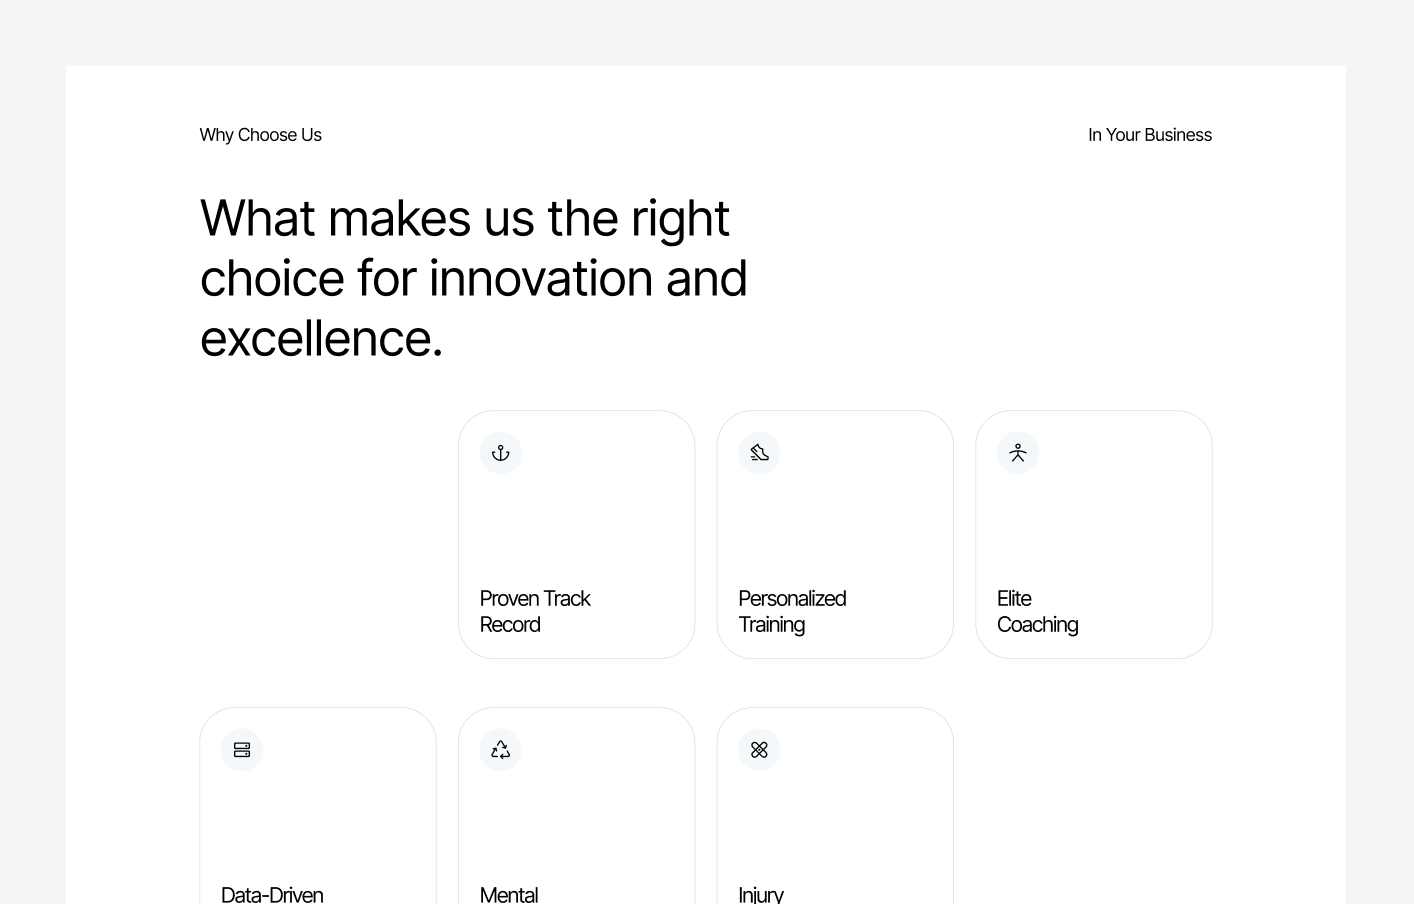
Task: Select the accessibility figure icon in the top row
Action: tap(1017, 452)
